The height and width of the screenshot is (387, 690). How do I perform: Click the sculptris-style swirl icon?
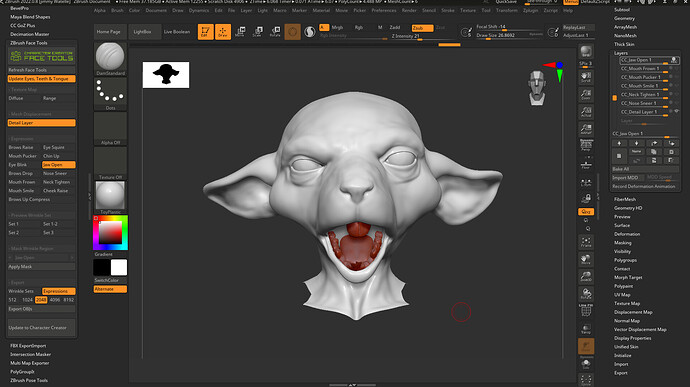[310, 32]
